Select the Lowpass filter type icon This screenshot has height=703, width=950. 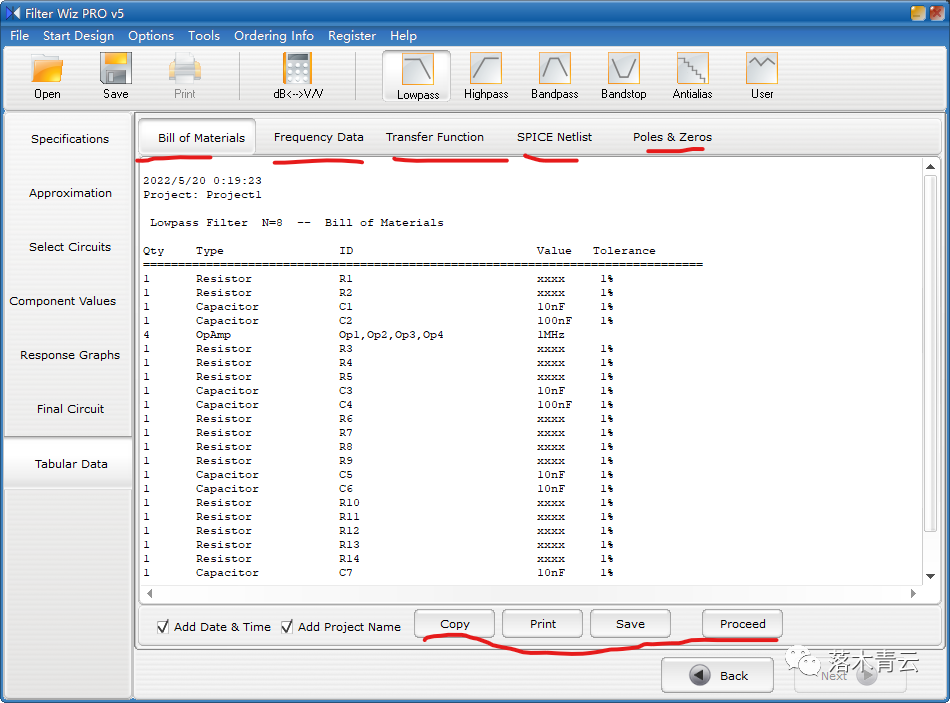coord(417,70)
